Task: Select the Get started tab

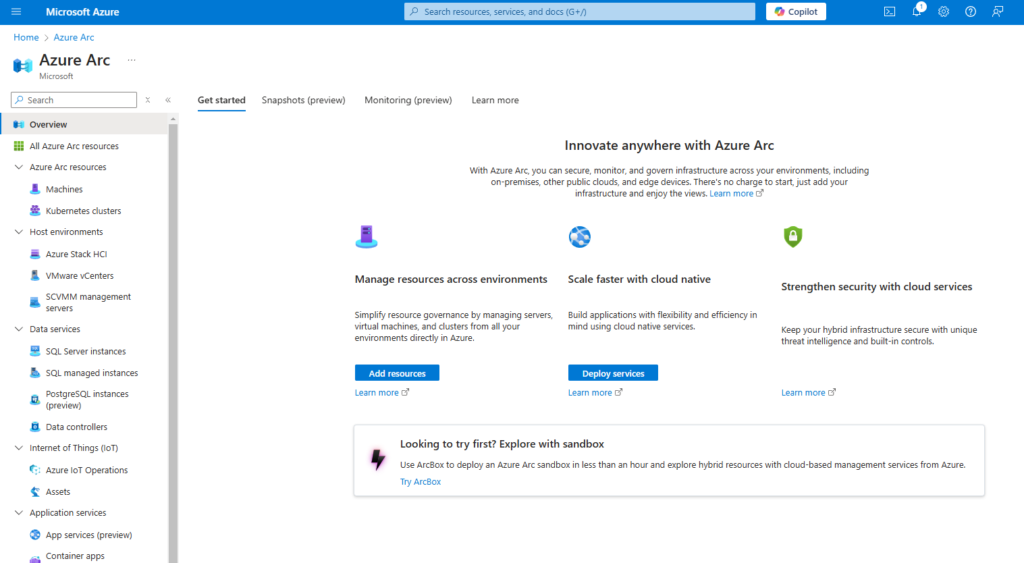Action: pos(221,100)
